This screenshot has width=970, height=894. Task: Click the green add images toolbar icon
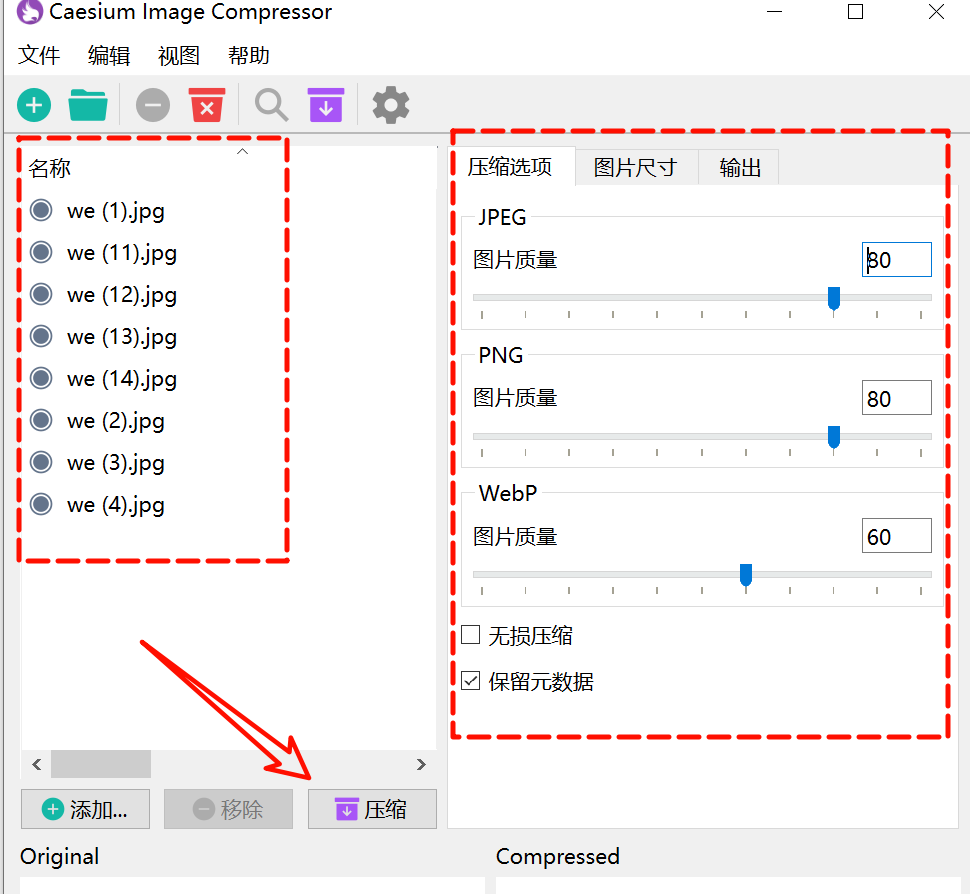click(34, 105)
